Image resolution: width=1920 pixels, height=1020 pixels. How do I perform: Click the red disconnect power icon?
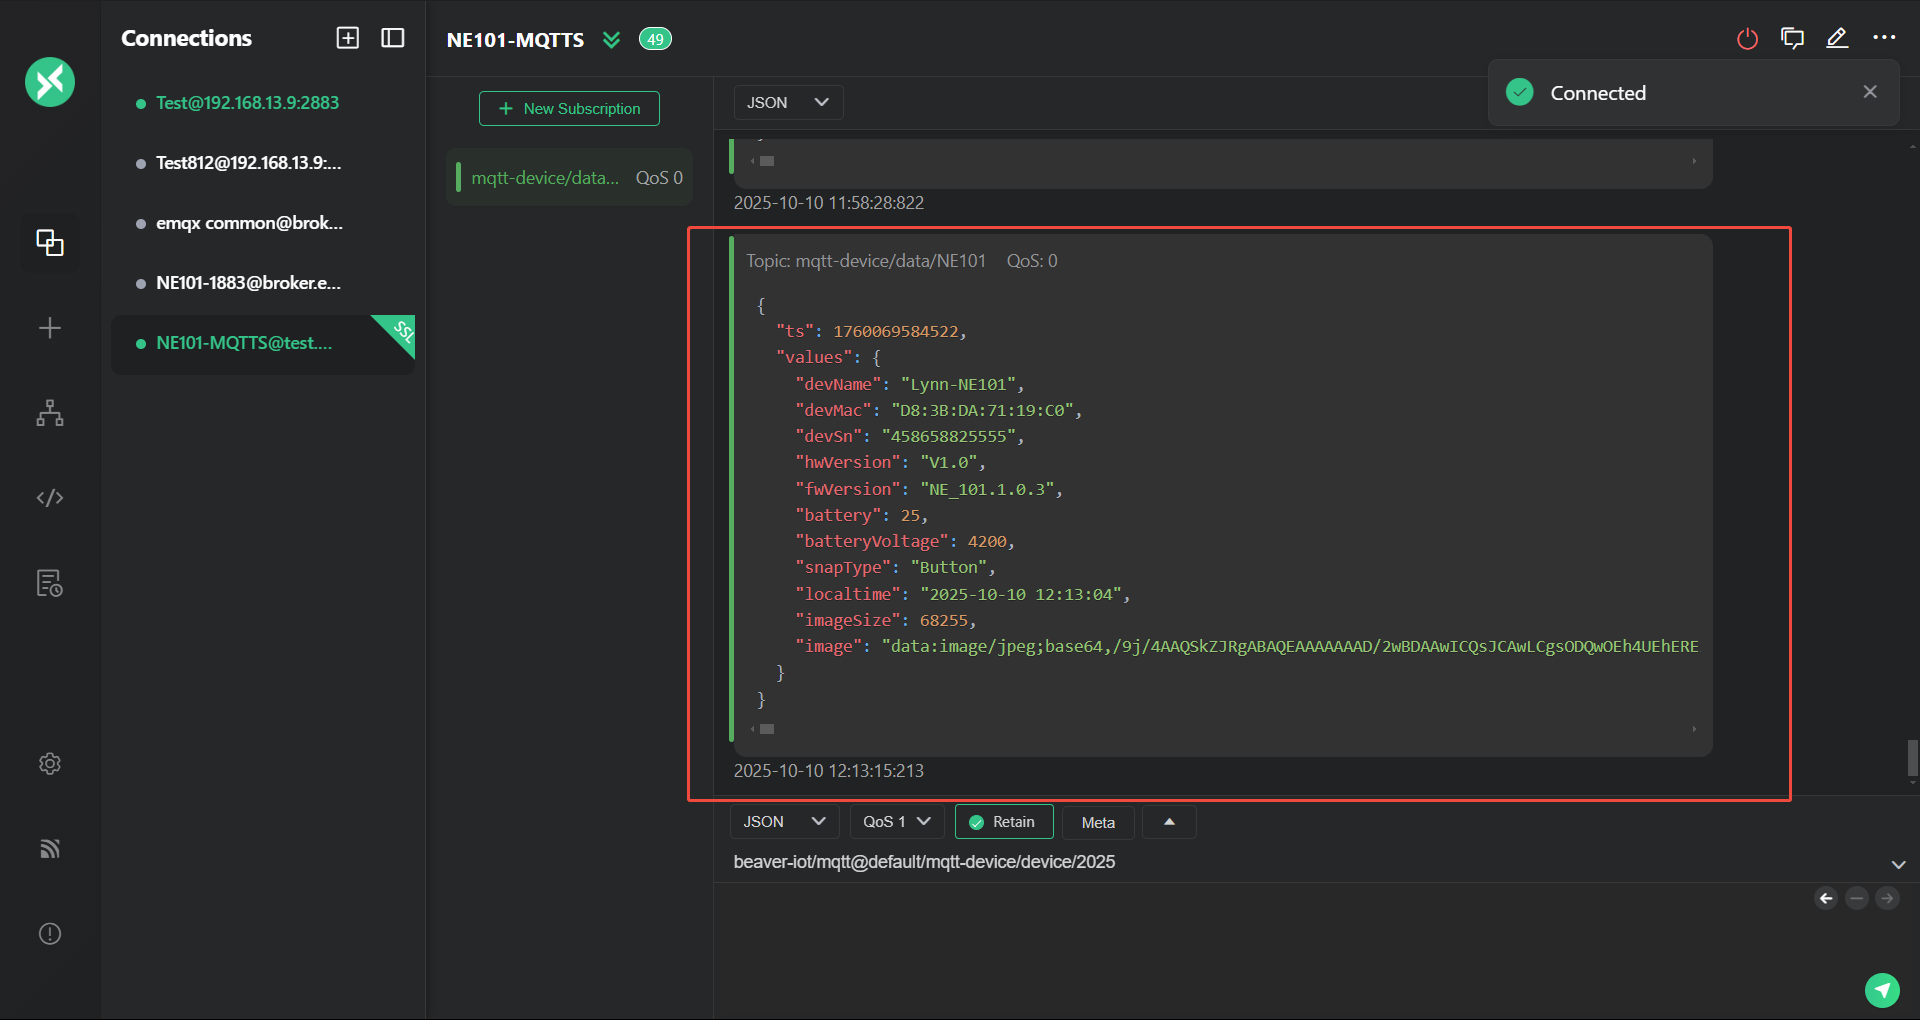[1747, 39]
